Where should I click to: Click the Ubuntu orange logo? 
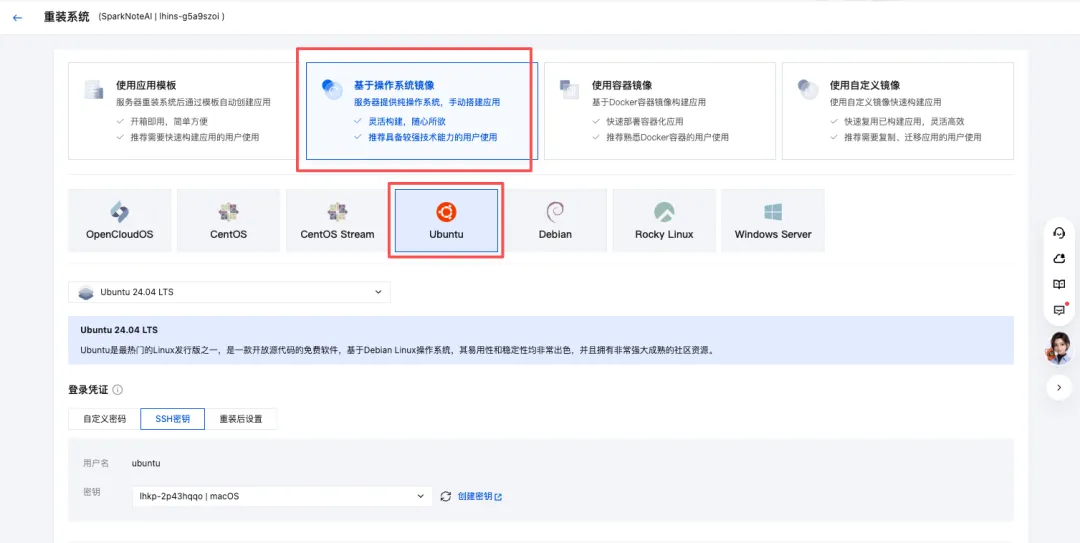pyautogui.click(x=446, y=212)
